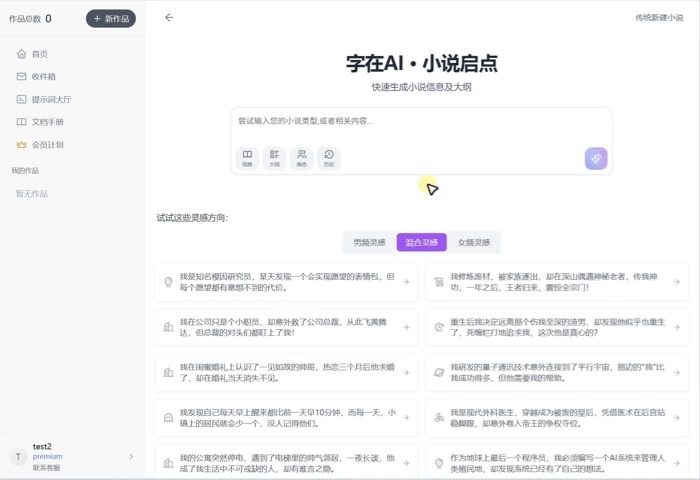This screenshot has width=700, height=480.
Task: Click the 信息 book icon button
Action: point(247,158)
